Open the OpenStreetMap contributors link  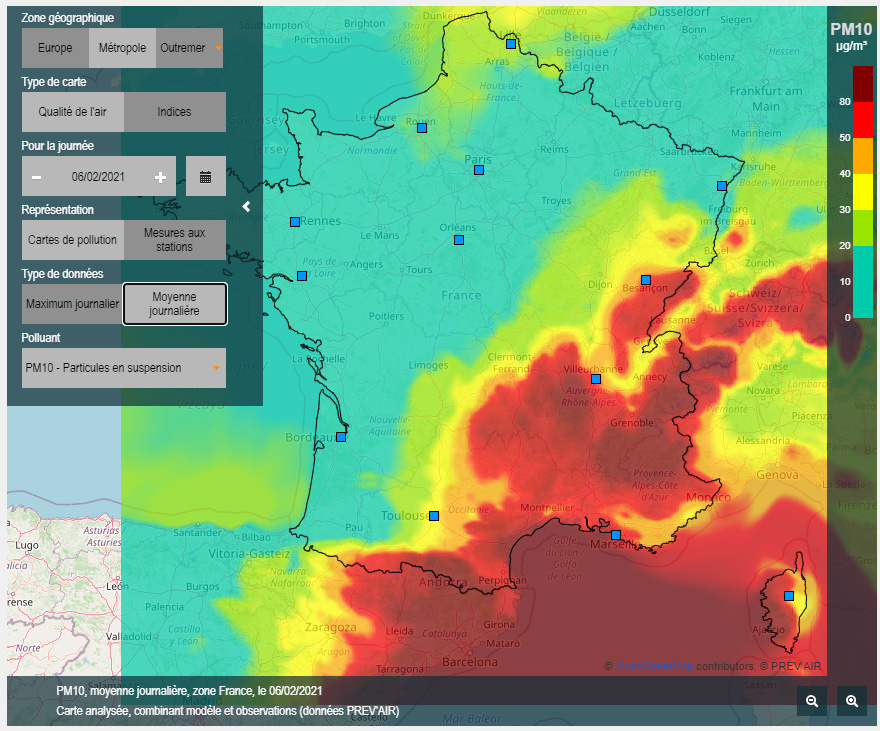click(x=654, y=666)
